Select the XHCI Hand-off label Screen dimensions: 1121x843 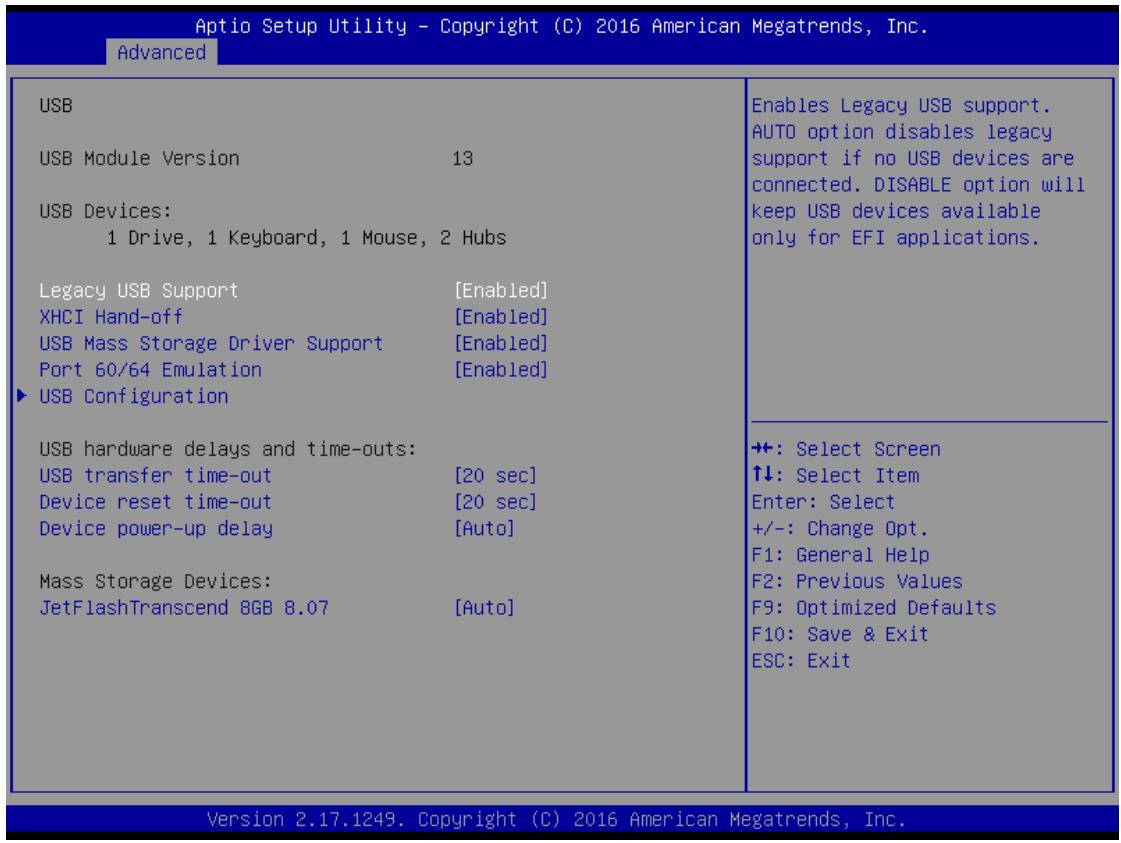point(111,317)
